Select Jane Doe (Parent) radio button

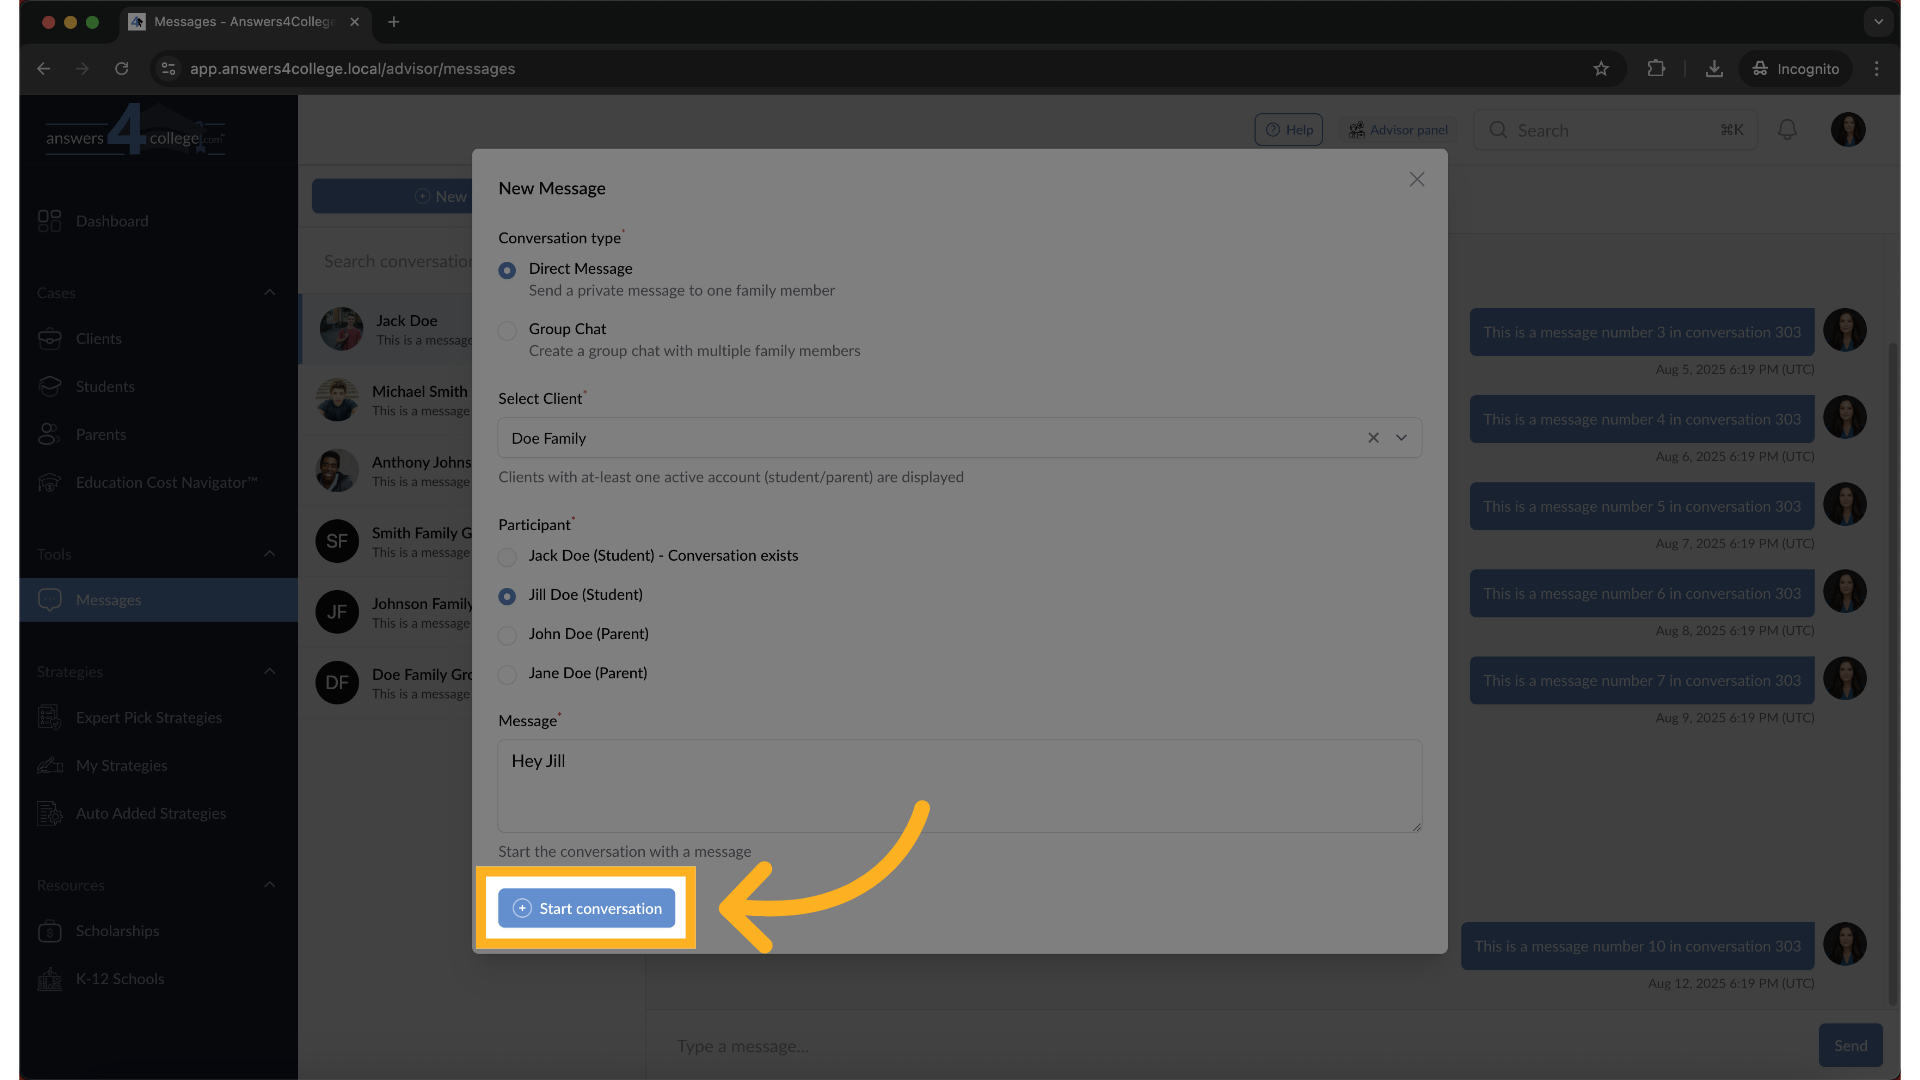508,674
